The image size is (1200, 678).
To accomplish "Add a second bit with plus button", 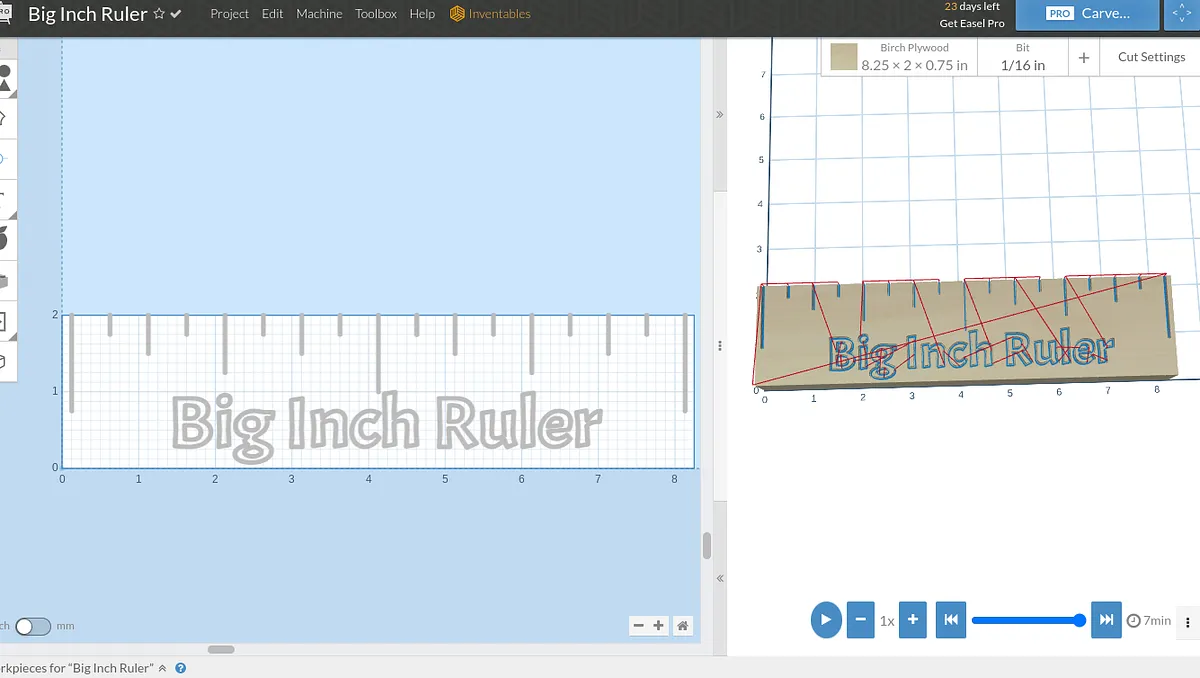I will click(x=1083, y=58).
